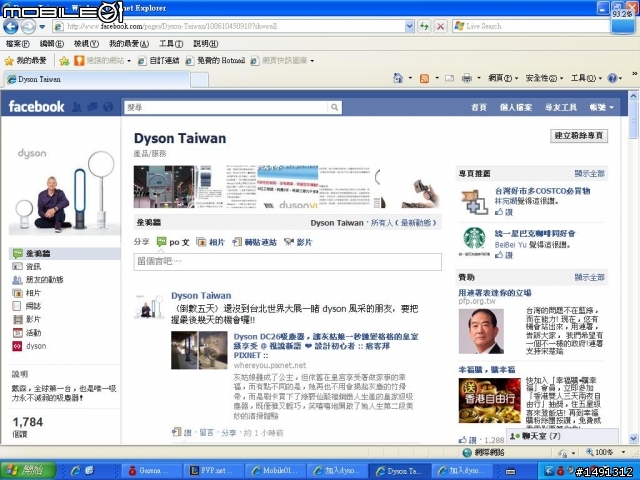
Task: Open the 帳號 account dropdown
Action: click(x=602, y=107)
